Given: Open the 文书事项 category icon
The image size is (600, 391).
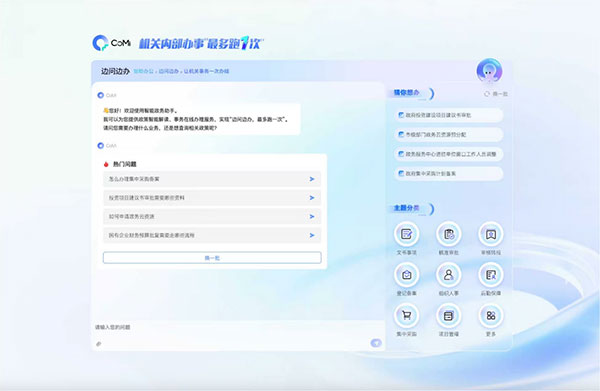Looking at the screenshot, I should (406, 234).
